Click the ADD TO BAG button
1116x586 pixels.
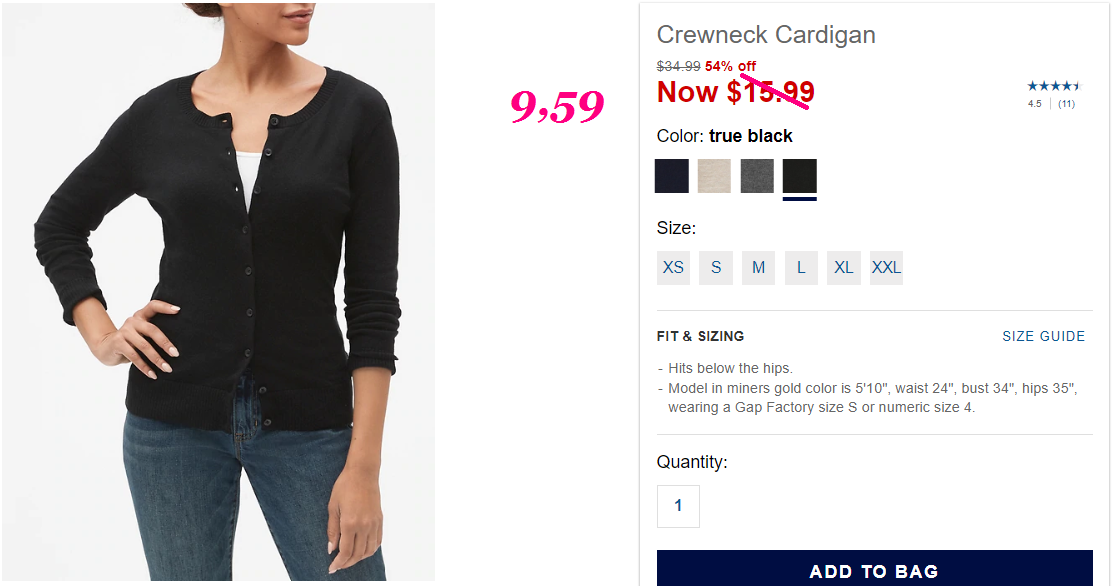pos(875,568)
